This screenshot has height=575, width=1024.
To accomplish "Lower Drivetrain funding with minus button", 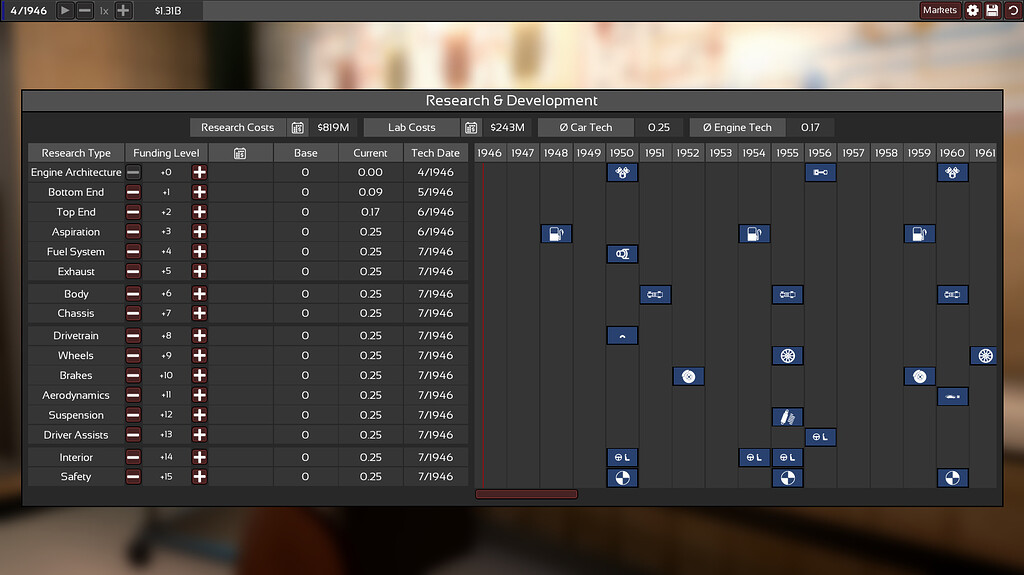I will 133,336.
